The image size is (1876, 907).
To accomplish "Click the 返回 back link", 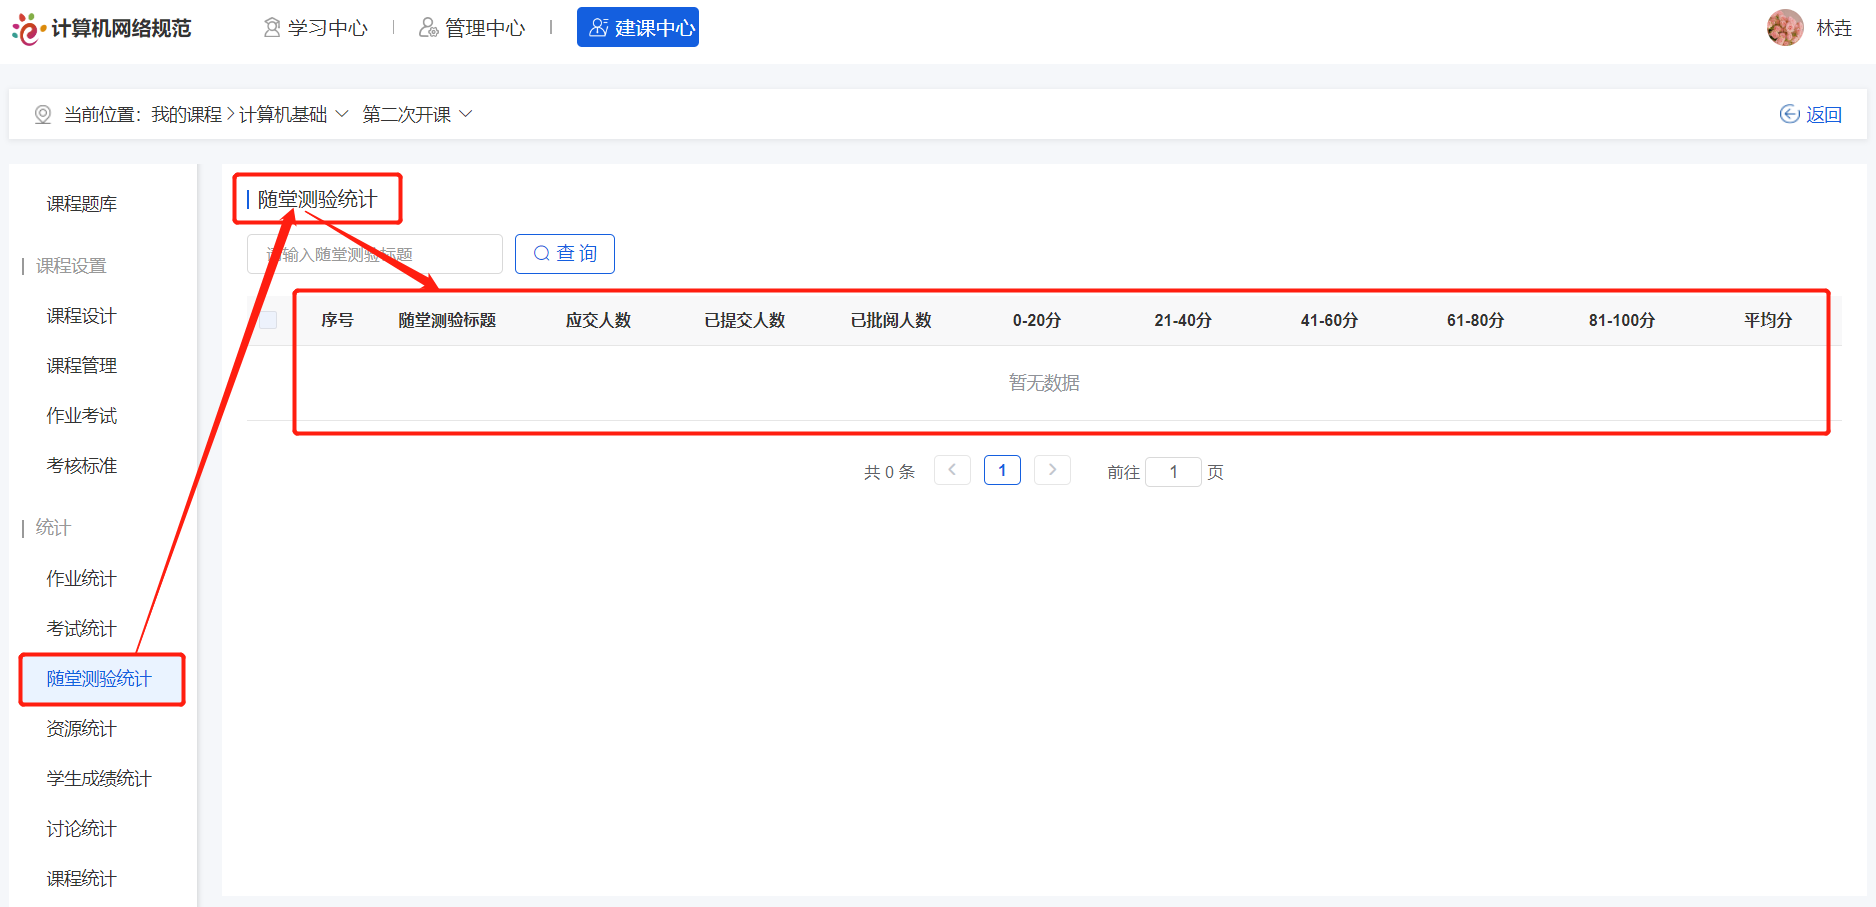I will point(1823,115).
